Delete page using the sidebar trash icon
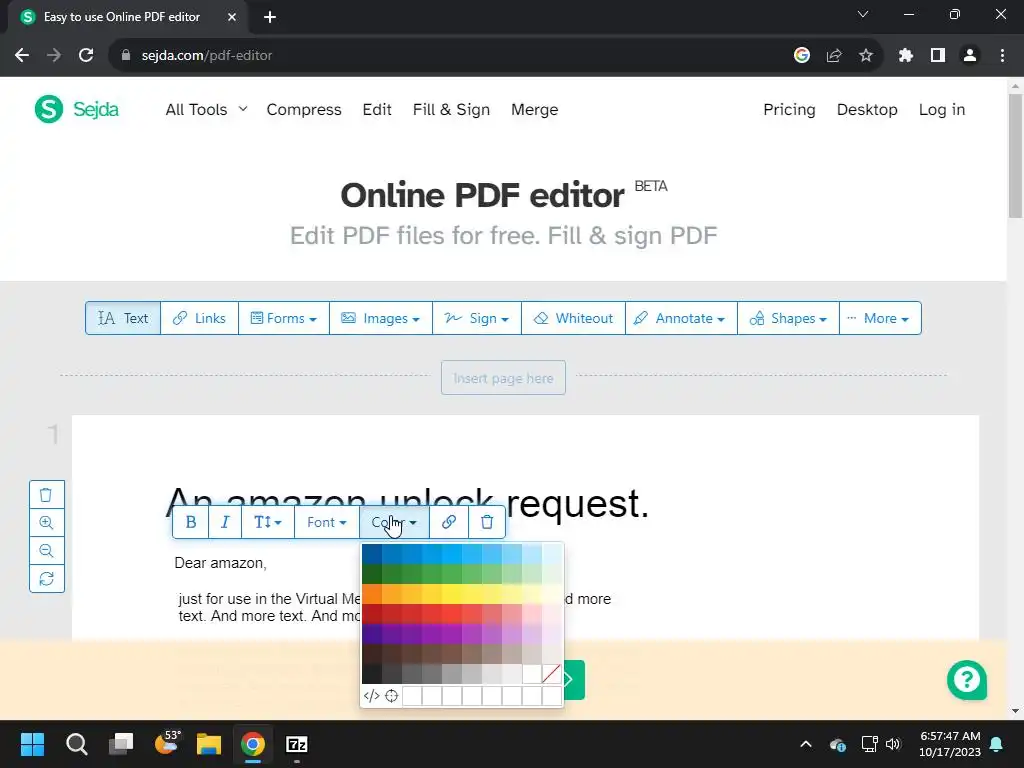The width and height of the screenshot is (1024, 768). 46,495
